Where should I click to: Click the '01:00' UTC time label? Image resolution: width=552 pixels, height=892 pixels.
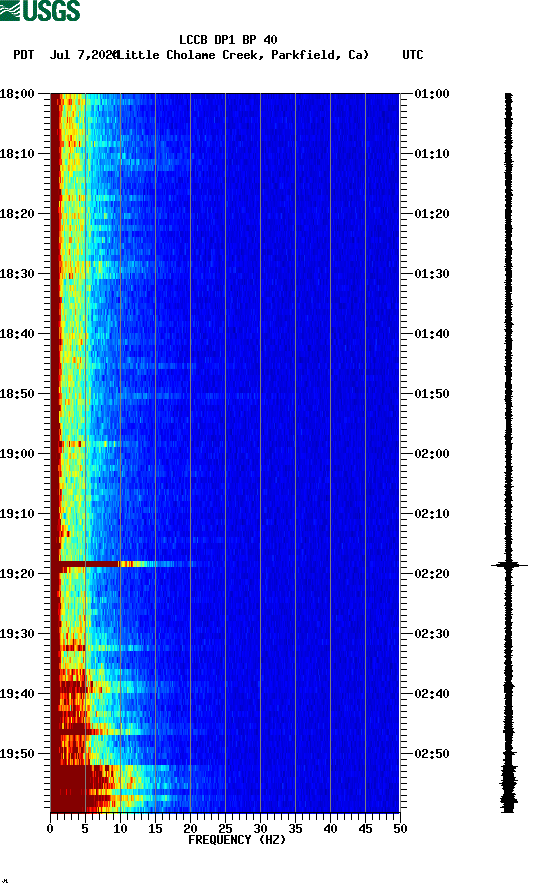[432, 93]
